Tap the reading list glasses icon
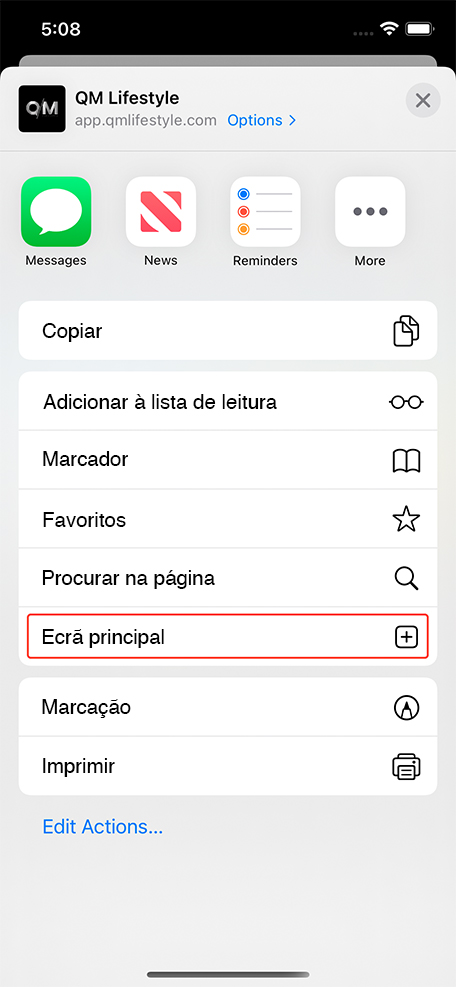This screenshot has width=456, height=987. [406, 402]
